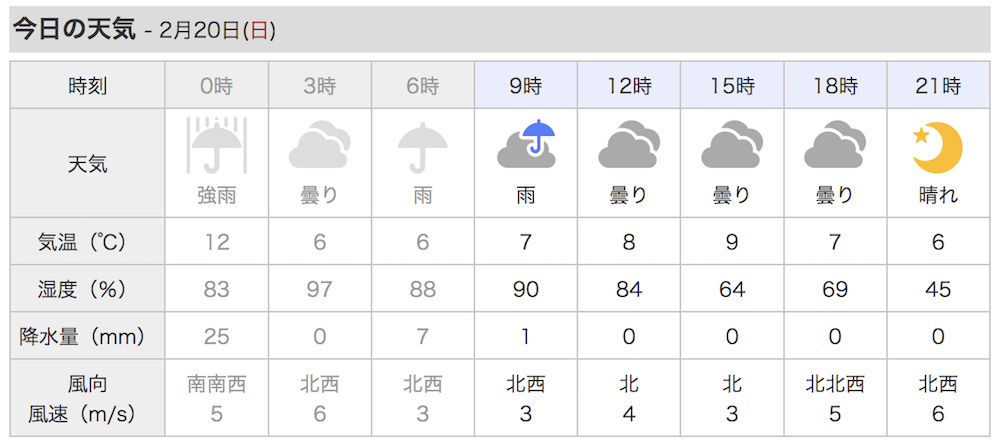Click the 風向 風速 (m/s) row header
The image size is (1000, 444).
(87, 399)
